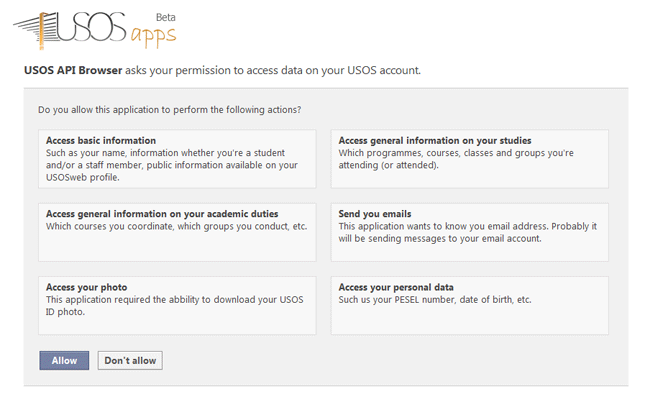Click the 'Which programmes, courses, classes' description
Screen dimensions: 650x397
coord(456,159)
